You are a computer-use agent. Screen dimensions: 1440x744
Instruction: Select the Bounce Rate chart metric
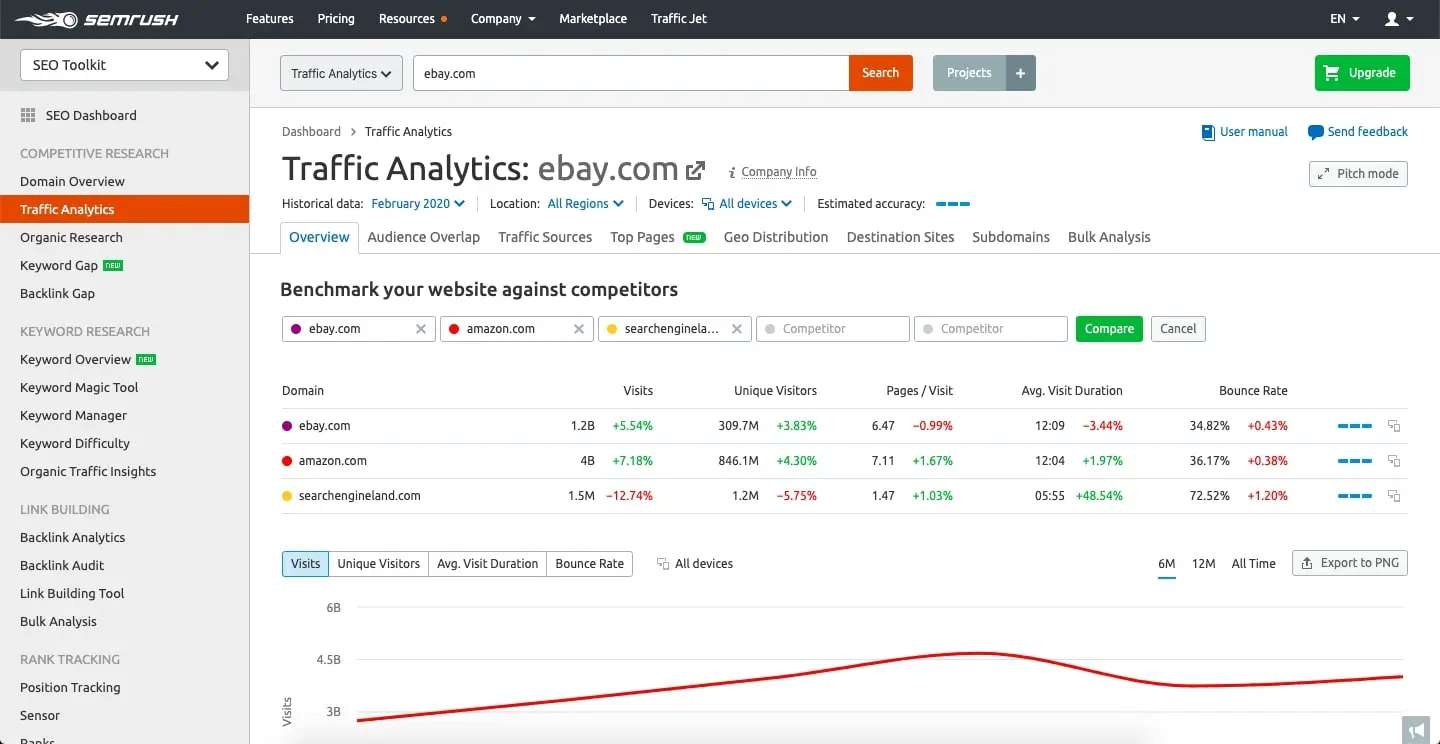pos(590,564)
